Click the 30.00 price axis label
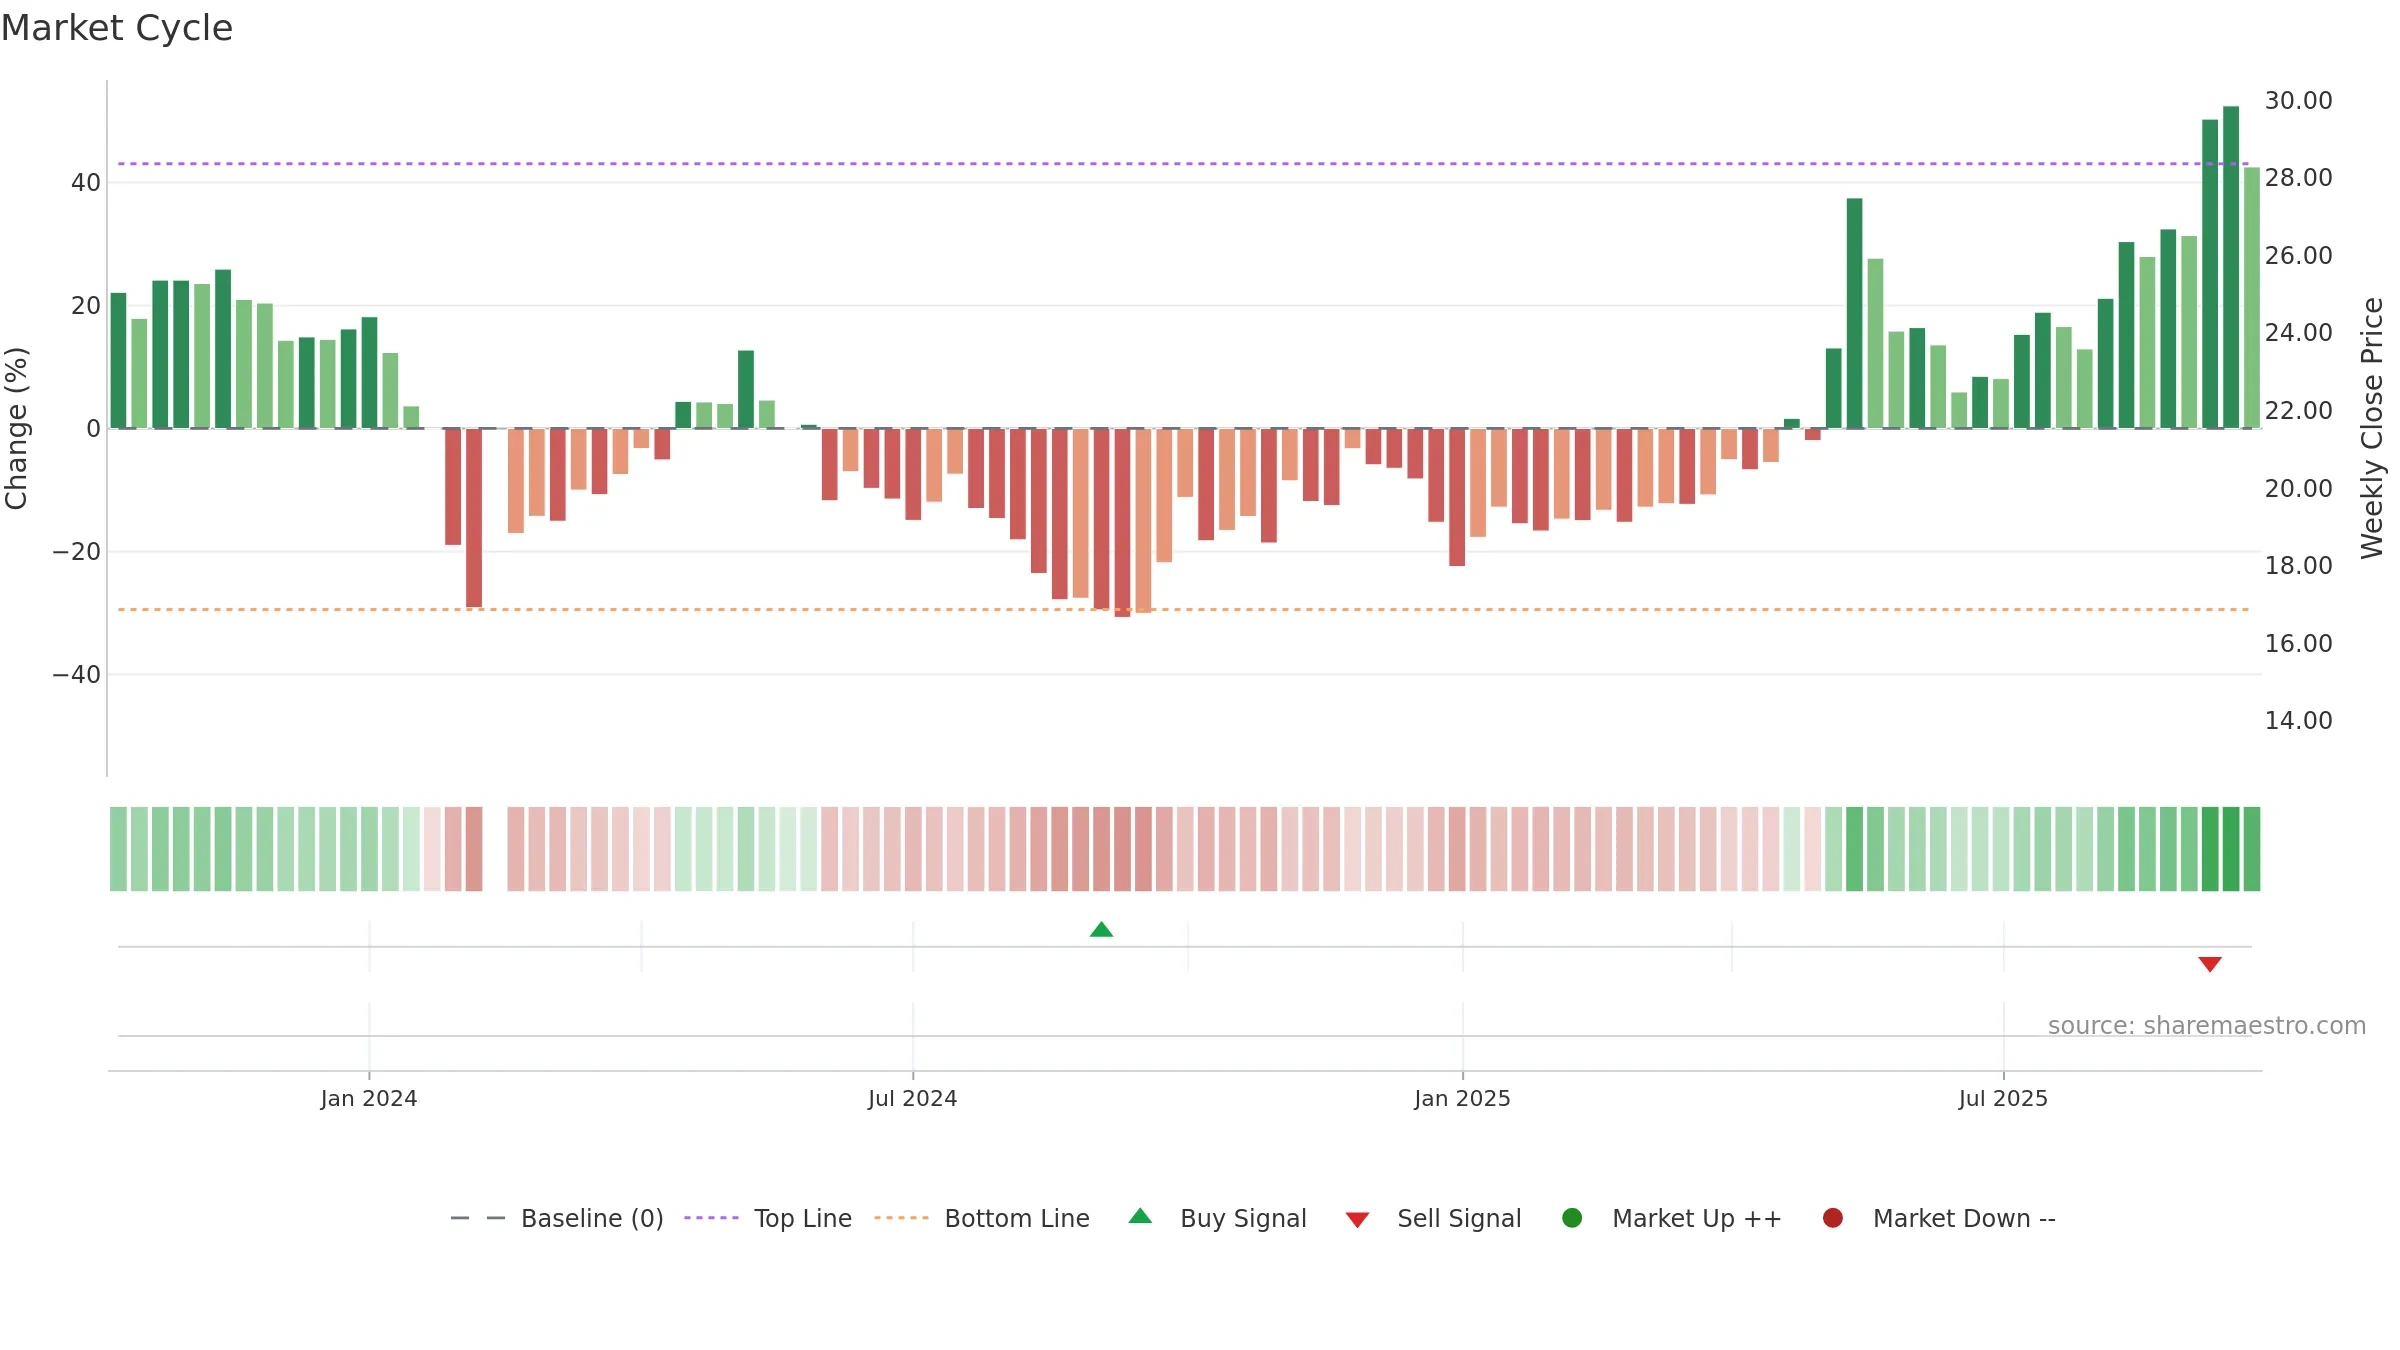The image size is (2400, 1350). 2298,101
